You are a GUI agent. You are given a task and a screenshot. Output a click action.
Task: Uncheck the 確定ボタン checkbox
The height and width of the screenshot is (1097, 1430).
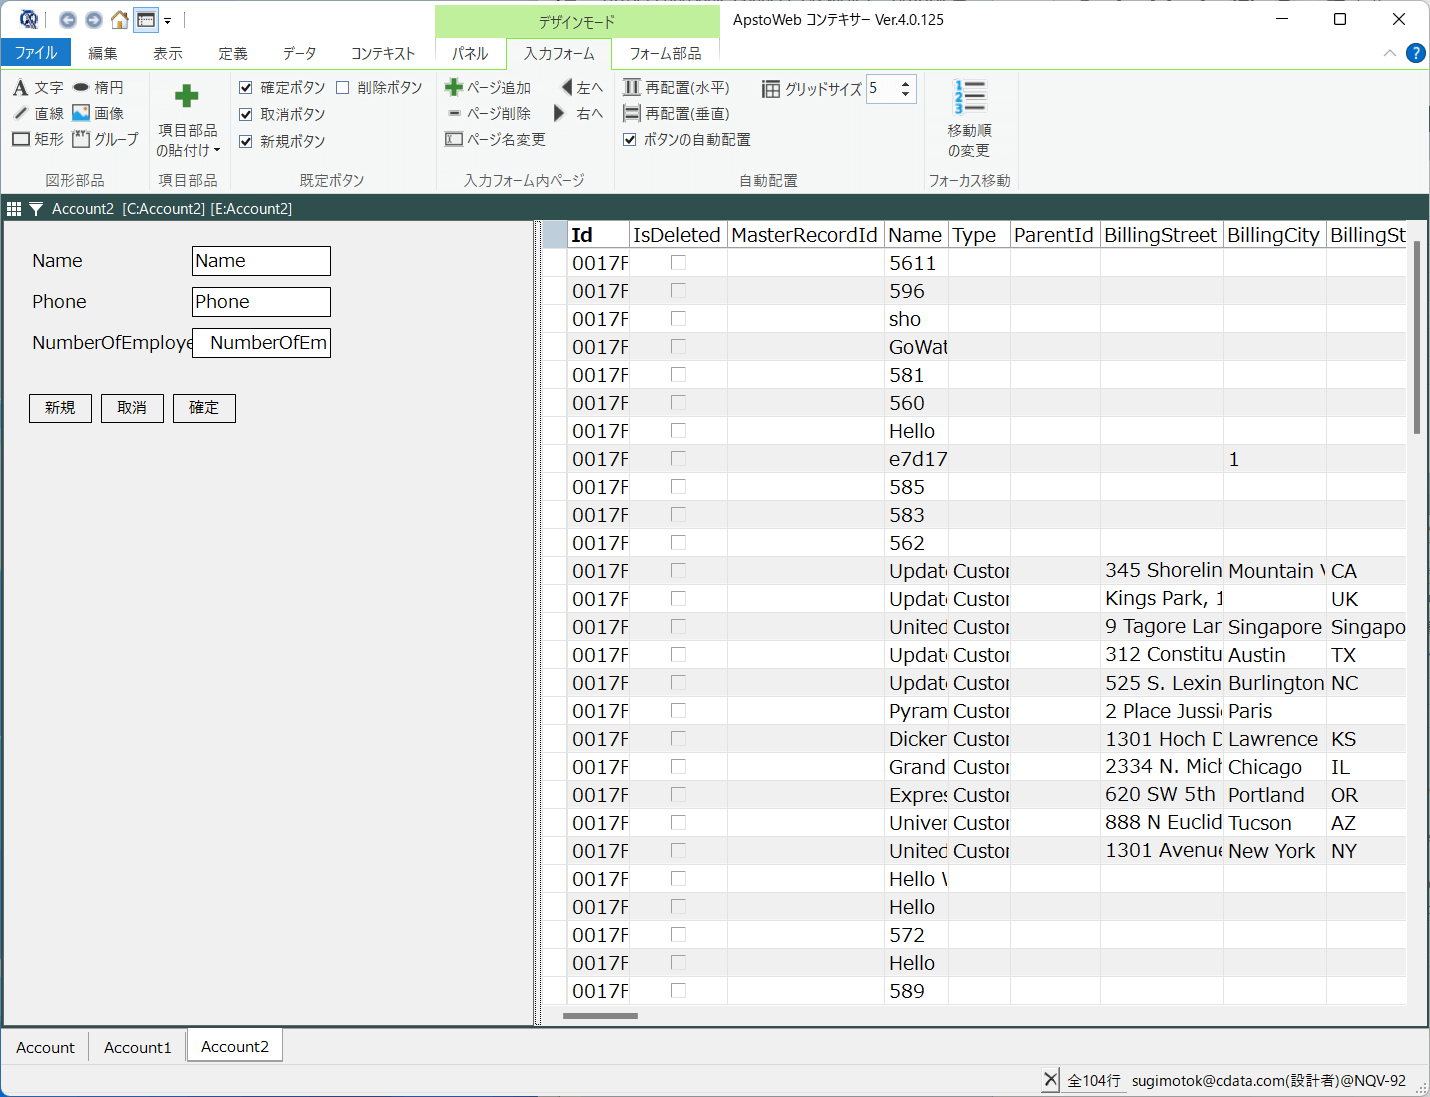pos(246,88)
